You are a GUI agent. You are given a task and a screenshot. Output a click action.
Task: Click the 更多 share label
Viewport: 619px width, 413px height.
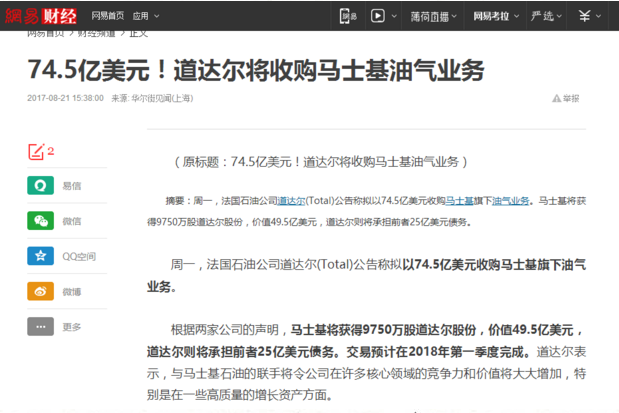pyautogui.click(x=72, y=327)
